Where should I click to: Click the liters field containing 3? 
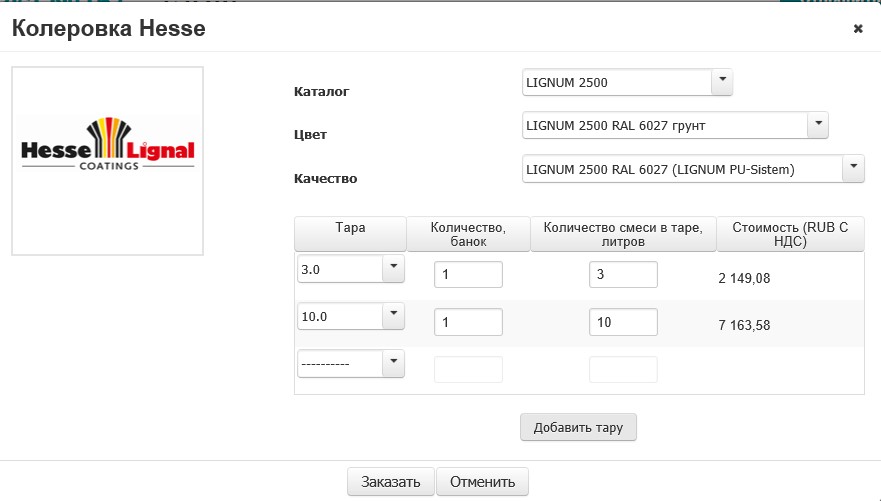(x=623, y=275)
